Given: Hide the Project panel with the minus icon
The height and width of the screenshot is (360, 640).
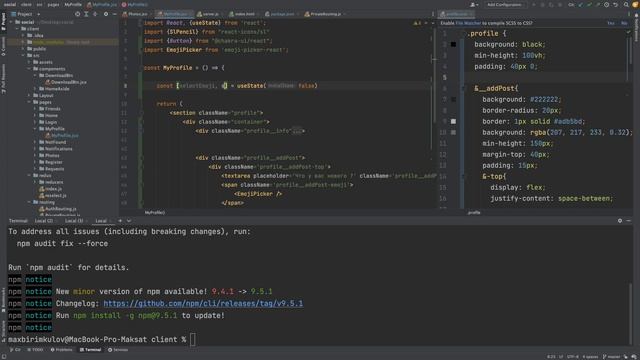Looking at the screenshot, I should [x=114, y=14].
